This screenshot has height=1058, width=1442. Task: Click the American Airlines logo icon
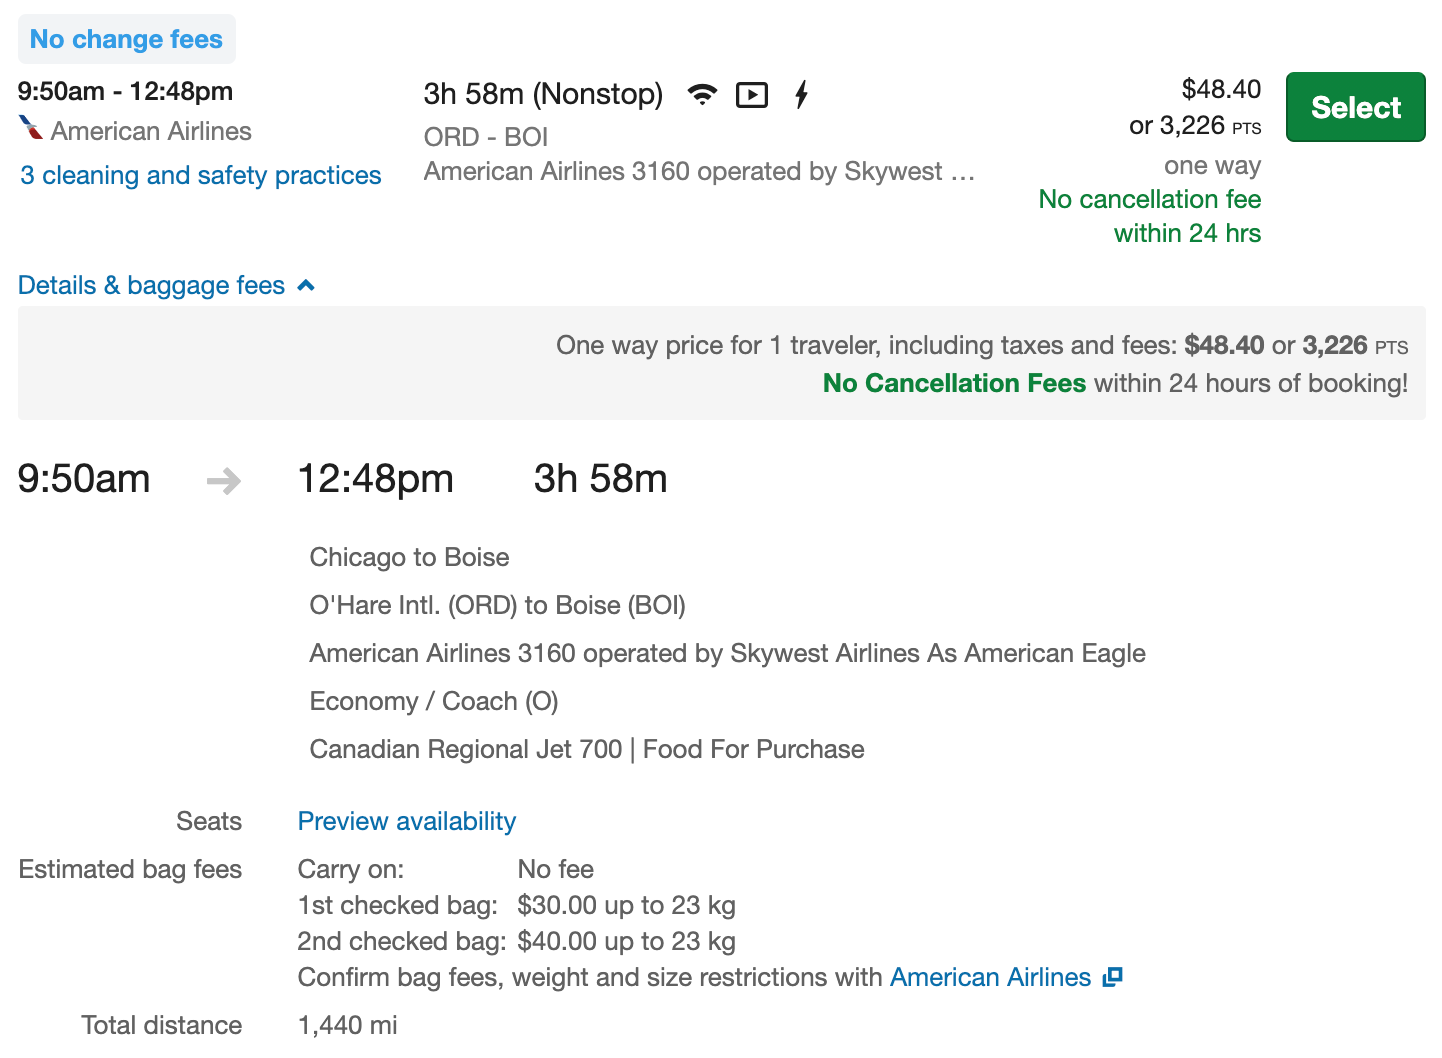click(x=31, y=129)
